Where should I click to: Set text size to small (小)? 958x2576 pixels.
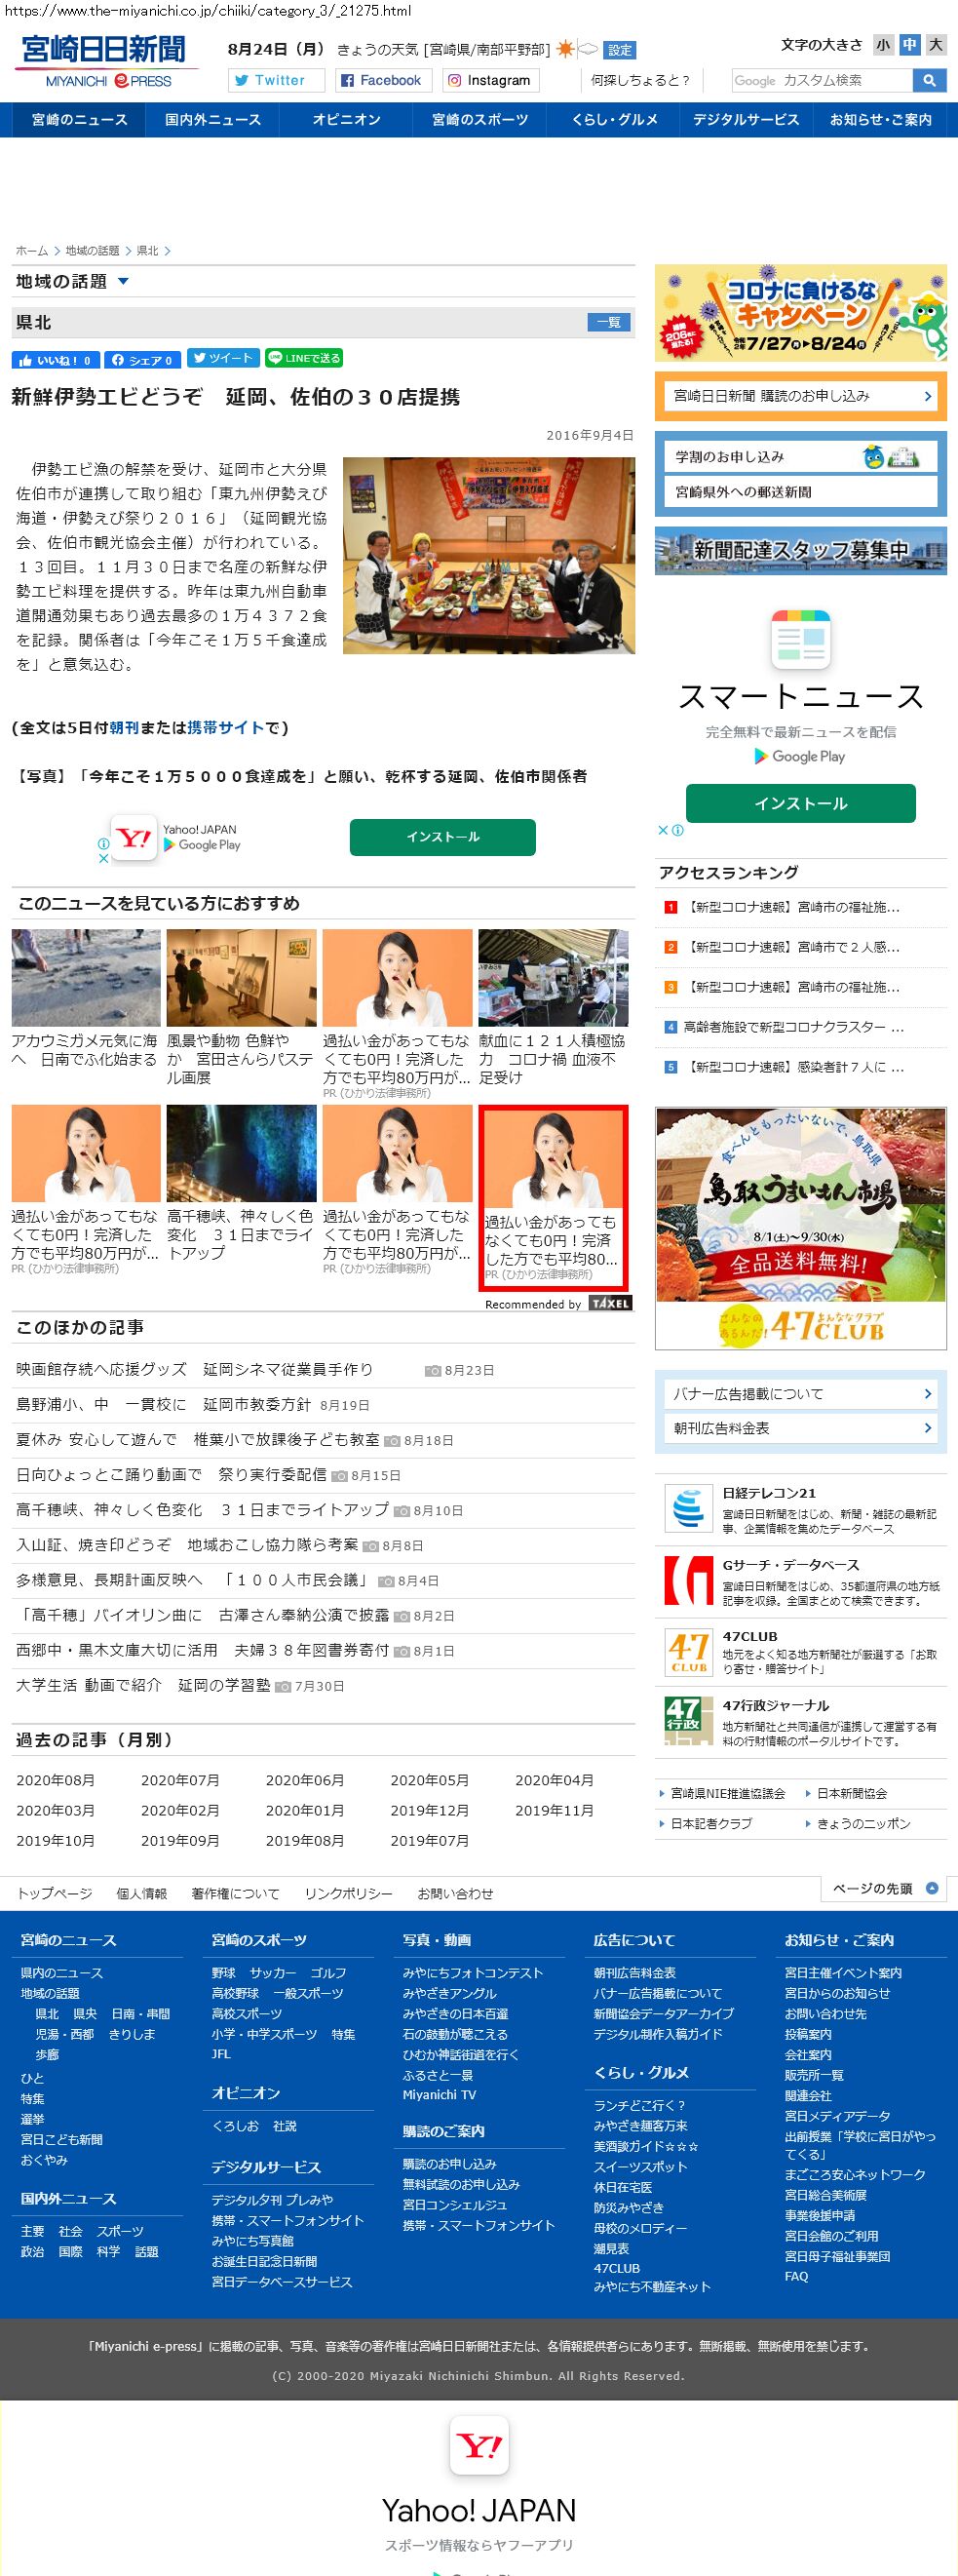883,44
